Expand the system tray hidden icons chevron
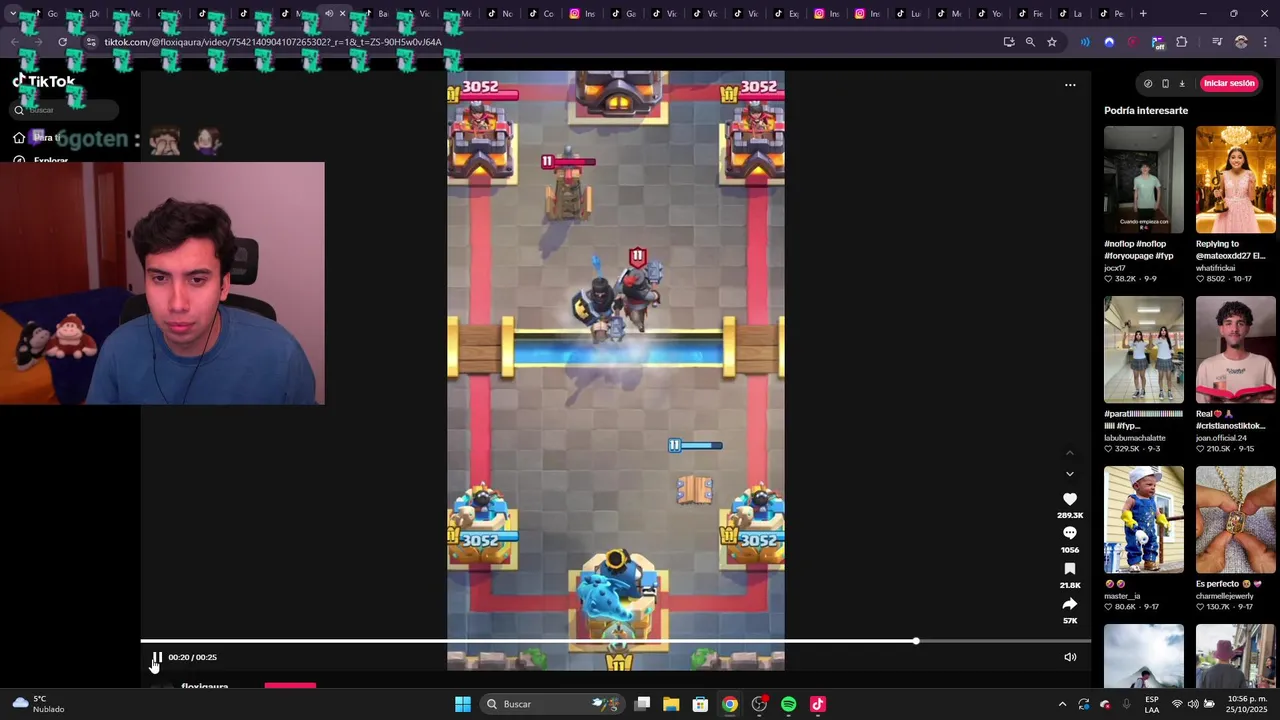Screen dimensions: 1280x720 pyautogui.click(x=1062, y=704)
